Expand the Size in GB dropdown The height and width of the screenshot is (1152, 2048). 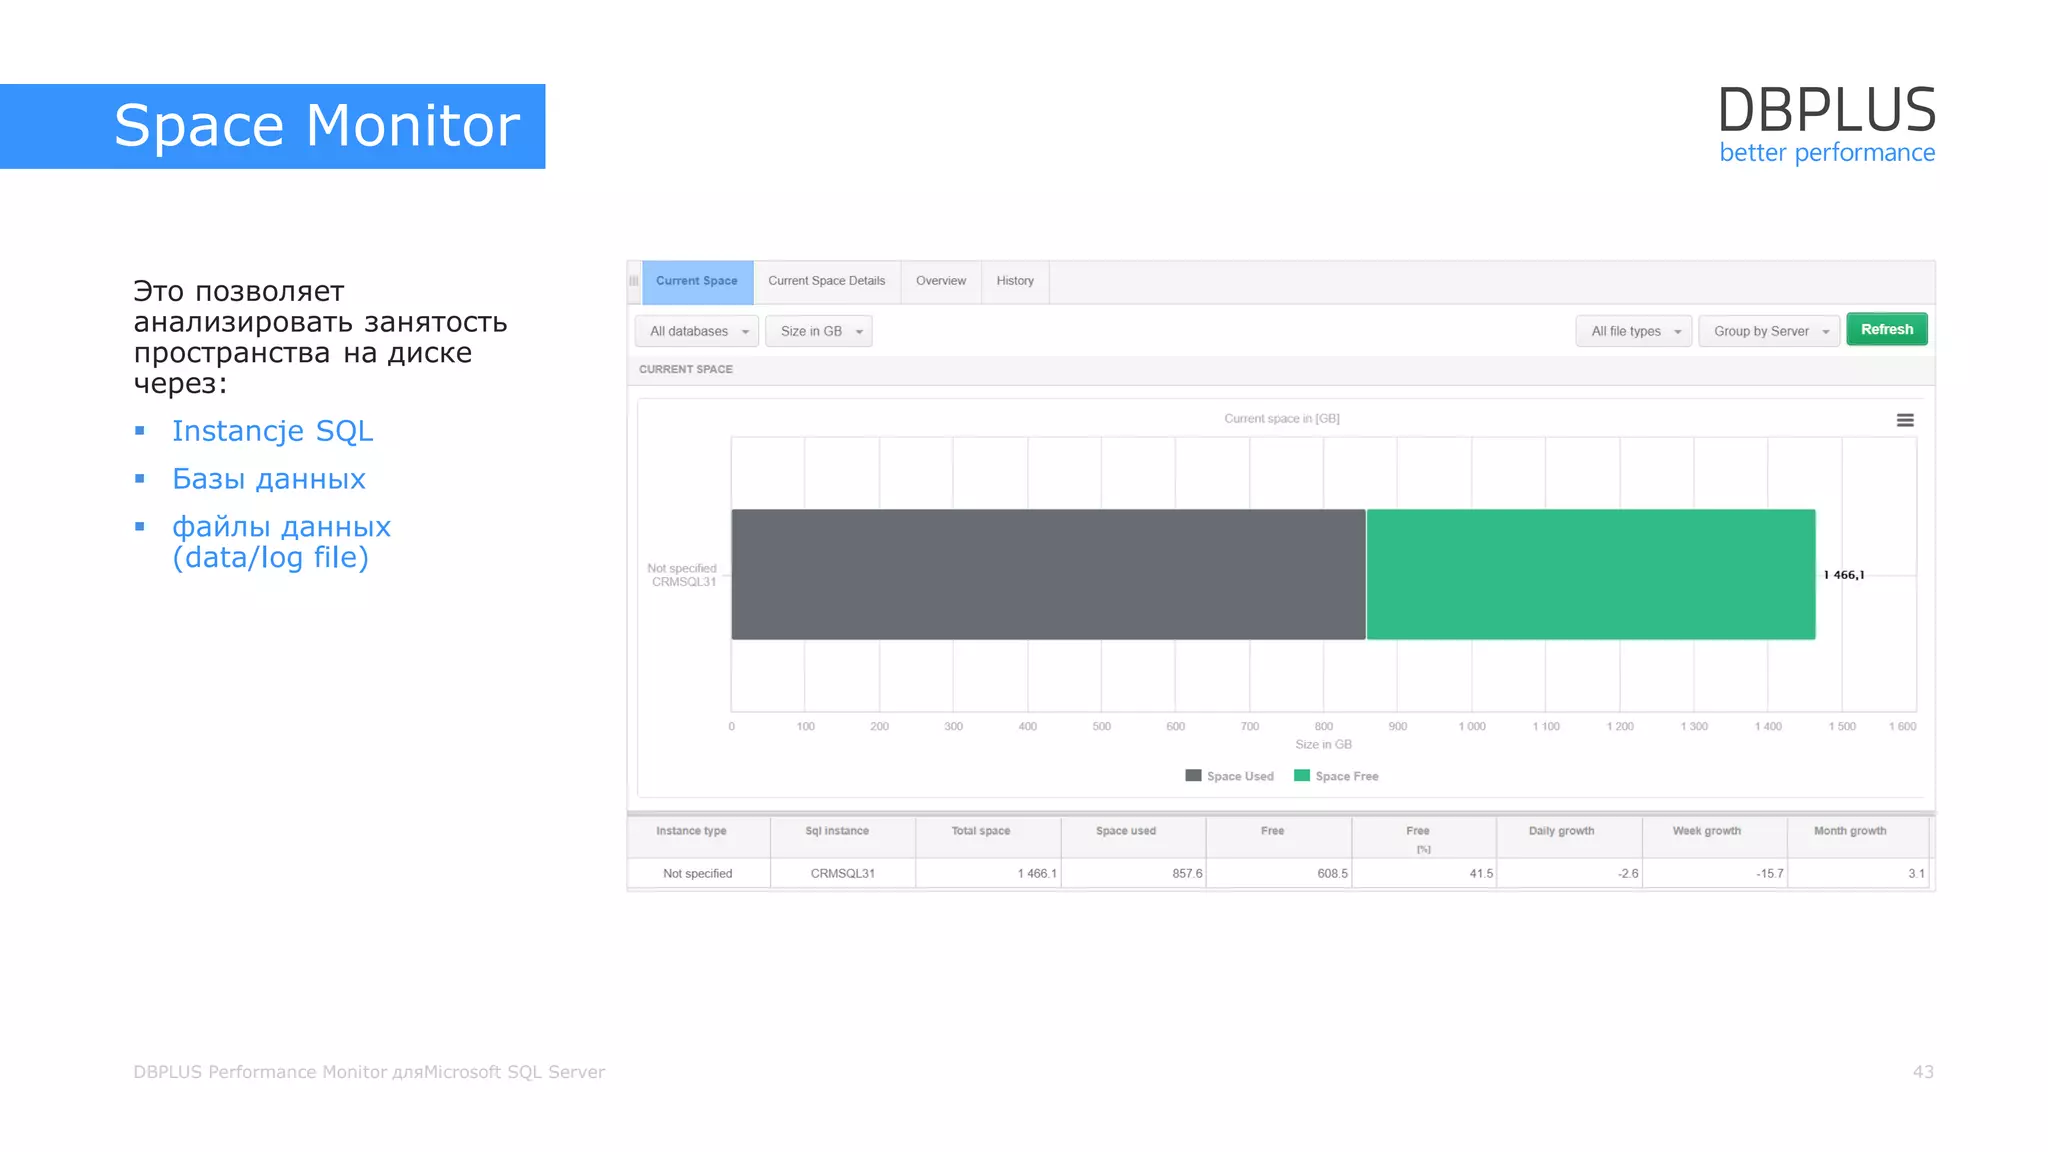819,331
